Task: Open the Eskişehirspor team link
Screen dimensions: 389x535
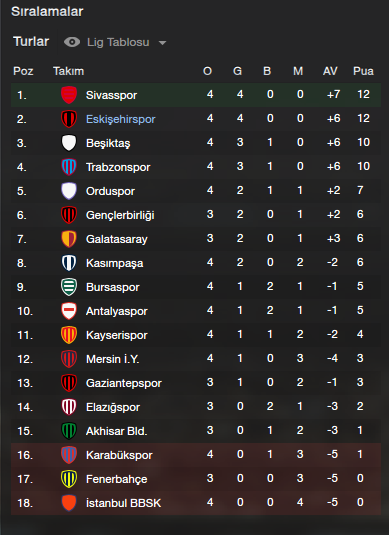Action: point(120,119)
